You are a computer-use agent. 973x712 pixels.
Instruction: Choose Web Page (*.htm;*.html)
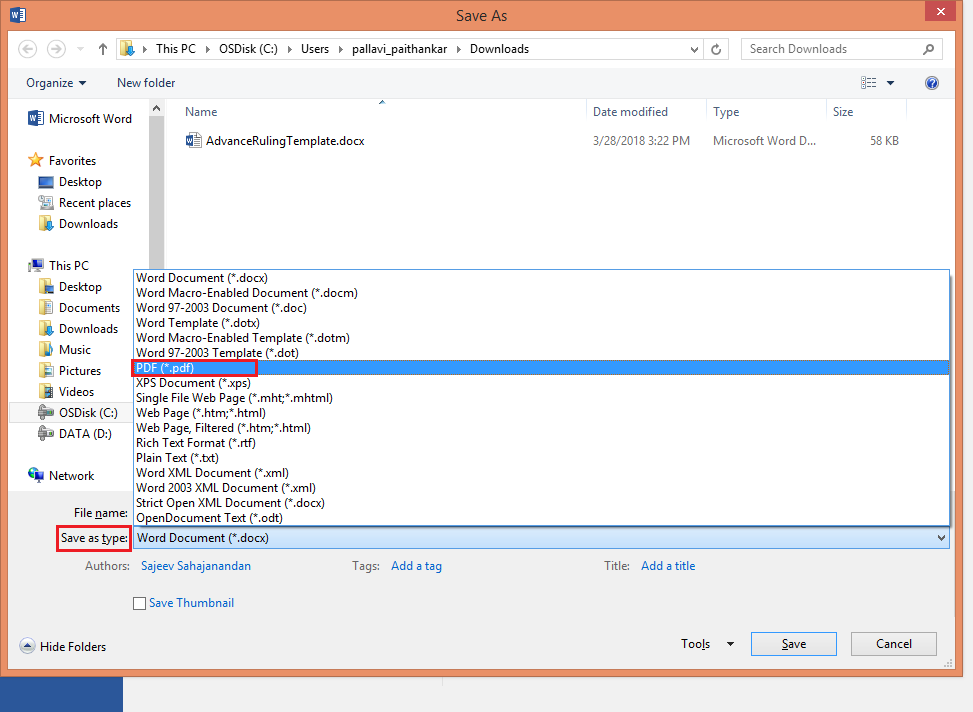click(x=541, y=413)
